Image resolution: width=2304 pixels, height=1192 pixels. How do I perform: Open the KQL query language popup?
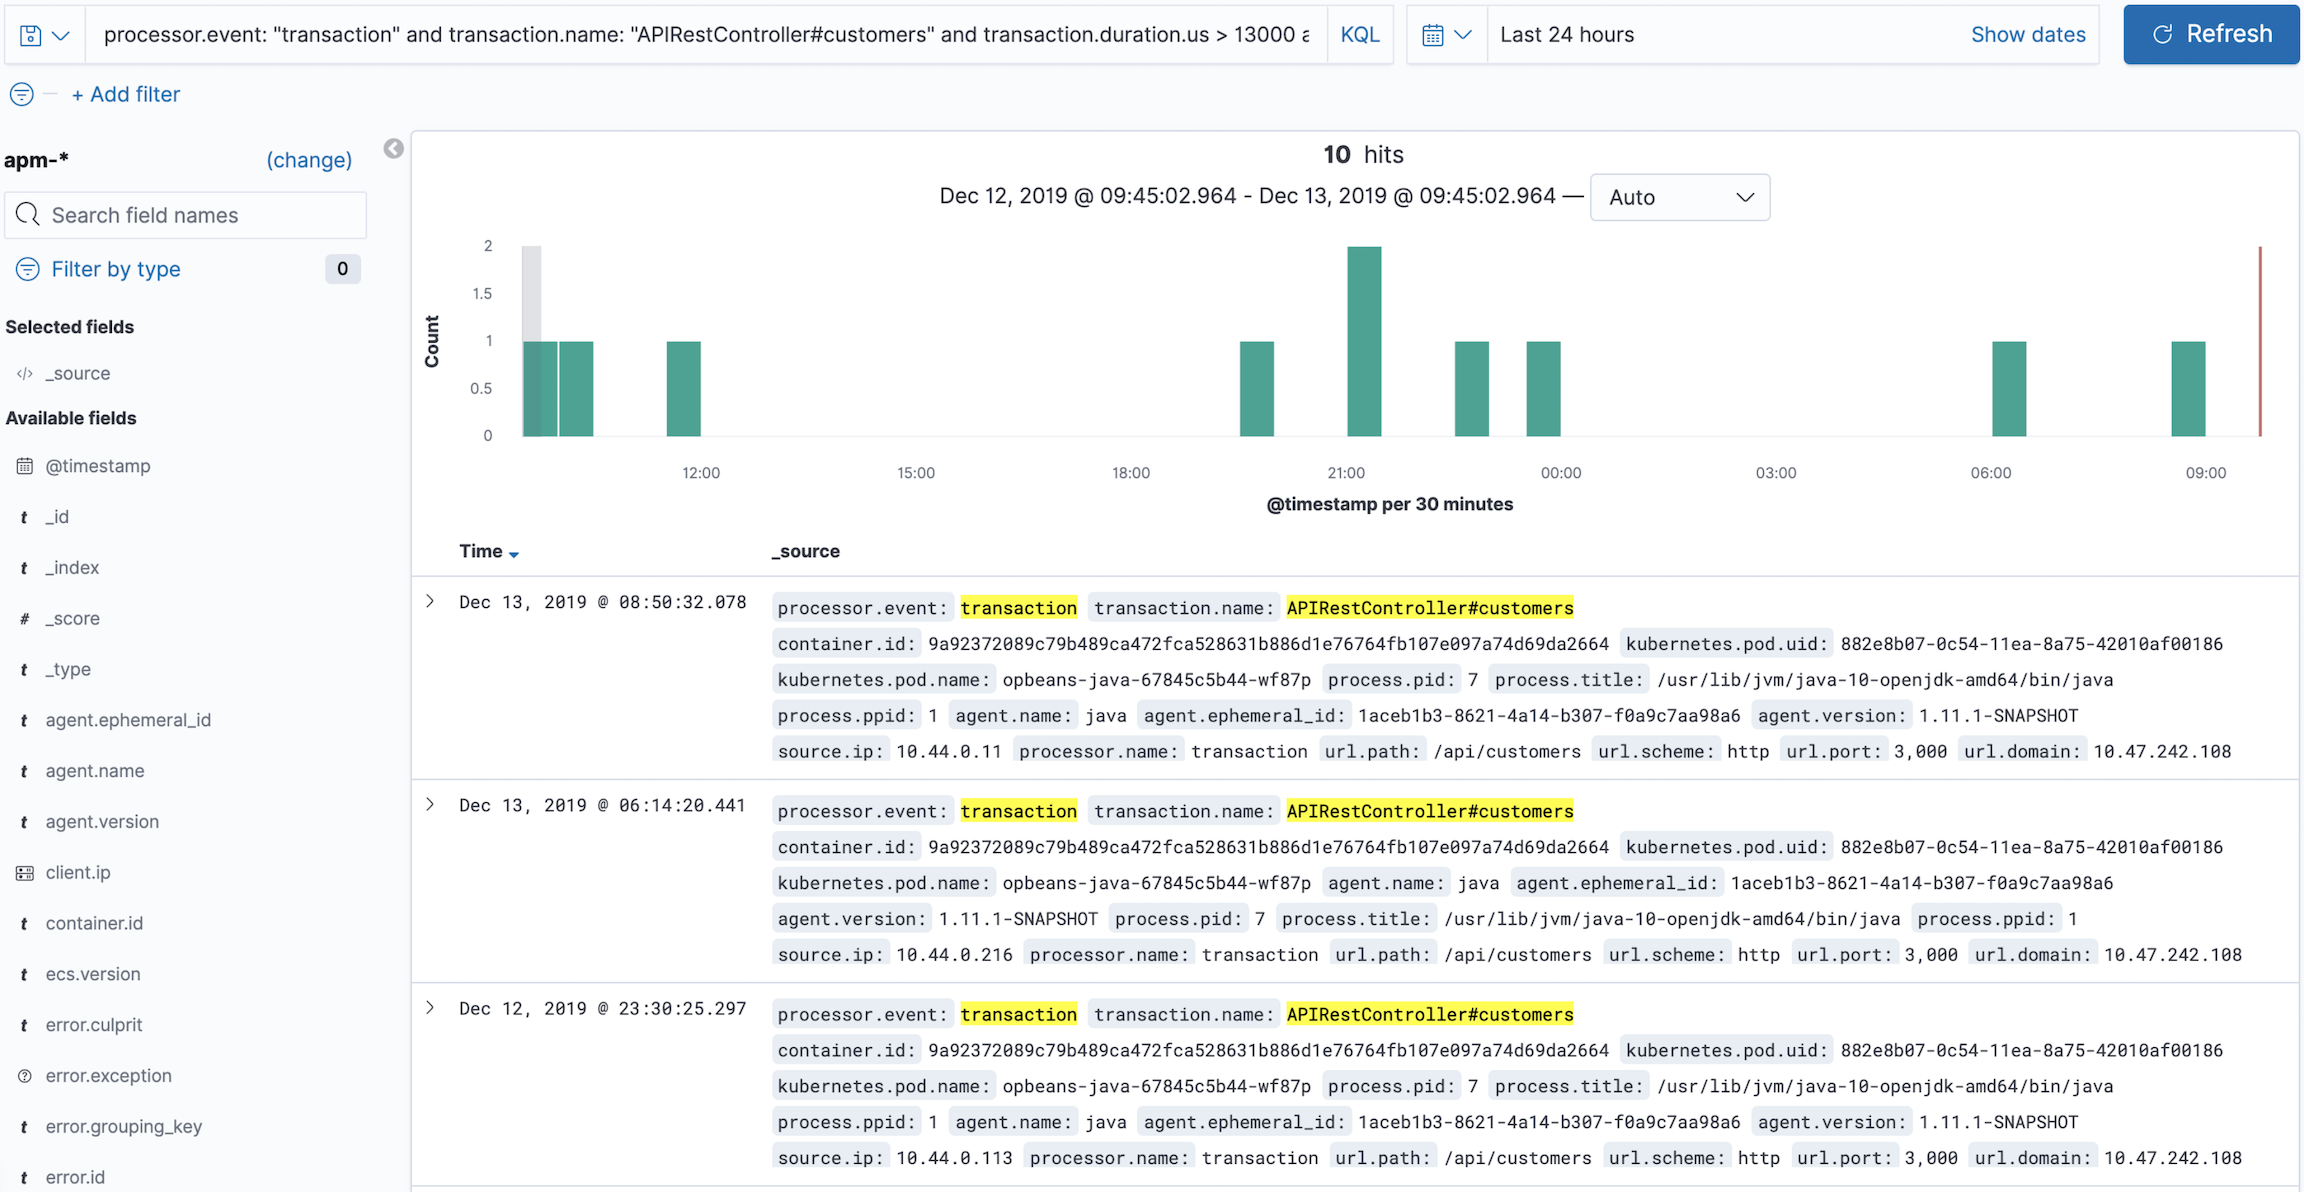click(1360, 33)
